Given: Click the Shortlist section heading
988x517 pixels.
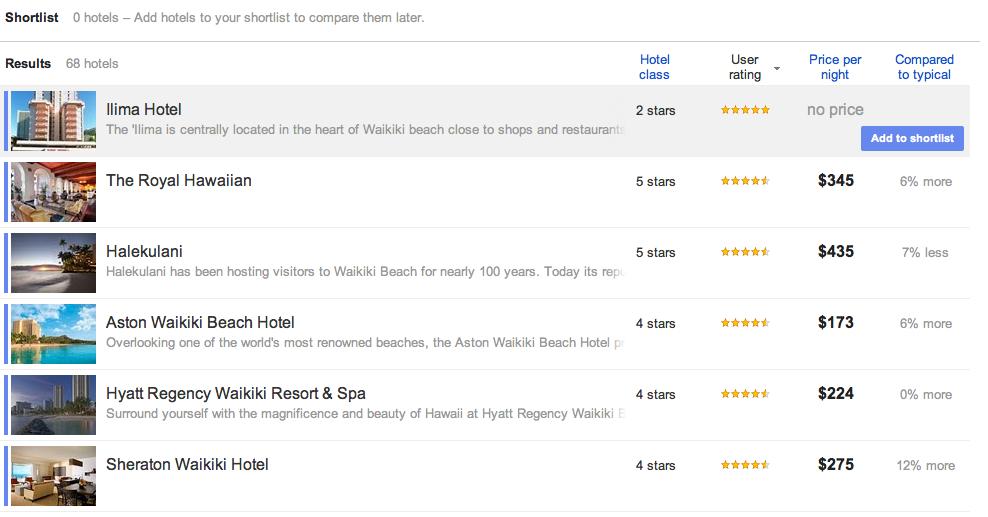Looking at the screenshot, I should [x=32, y=17].
